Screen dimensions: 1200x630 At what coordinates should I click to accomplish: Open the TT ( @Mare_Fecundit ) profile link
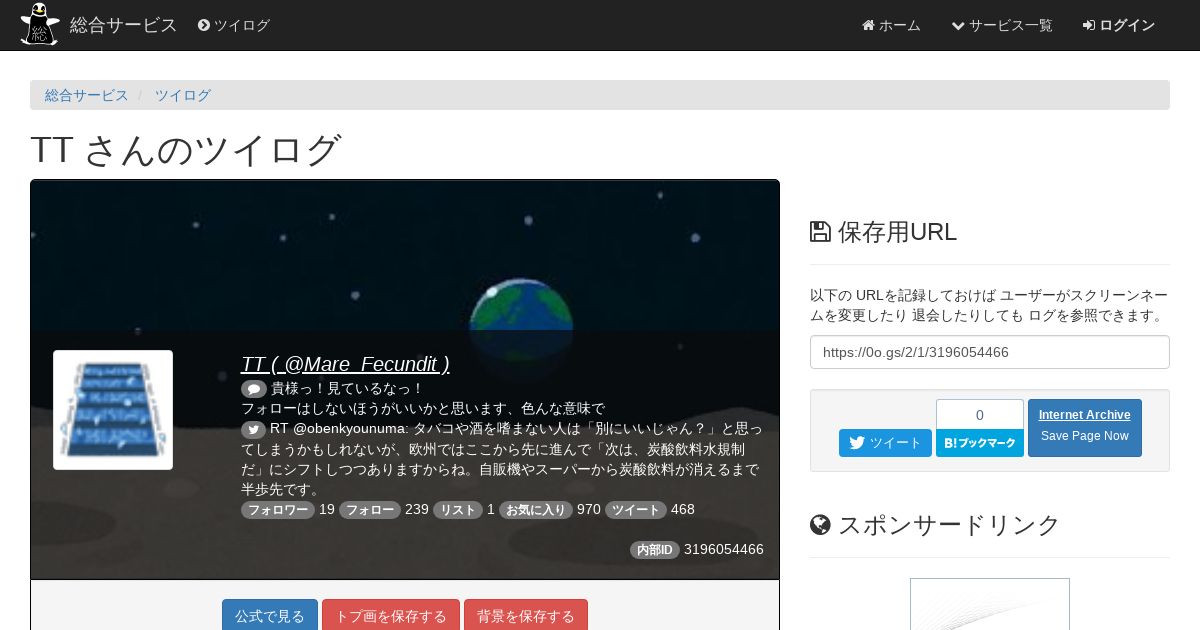tap(345, 364)
